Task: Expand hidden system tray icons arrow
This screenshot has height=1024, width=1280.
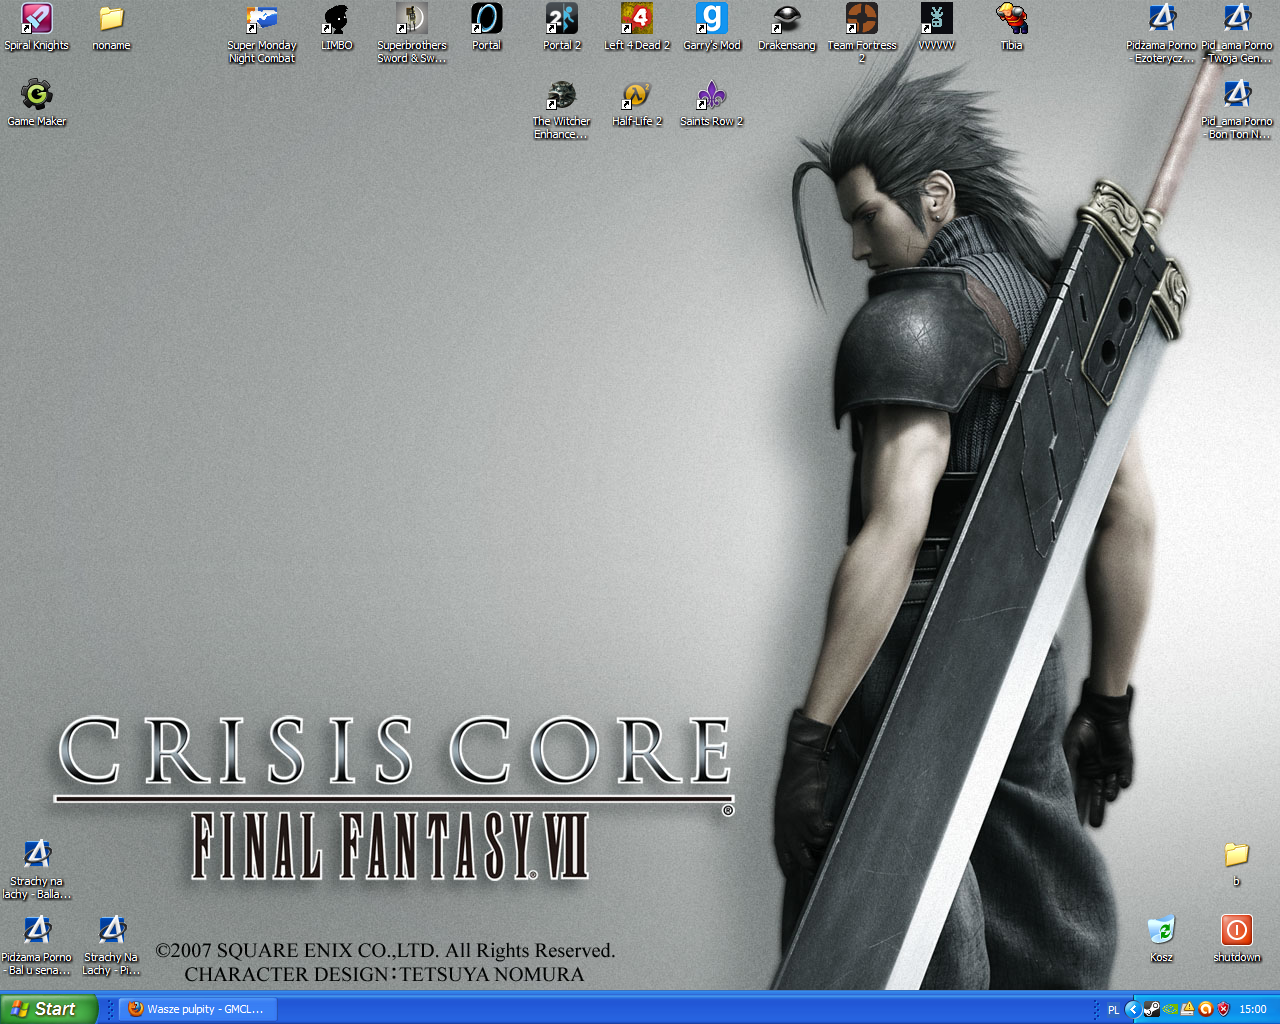Action: (x=1132, y=1009)
